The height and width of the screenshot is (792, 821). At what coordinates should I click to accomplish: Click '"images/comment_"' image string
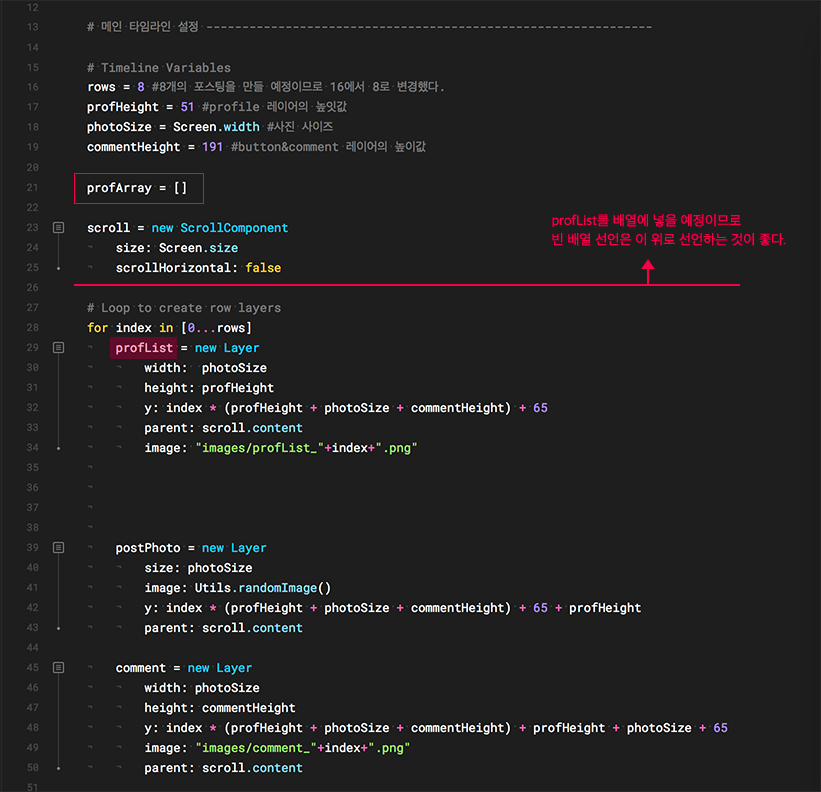click(x=256, y=748)
